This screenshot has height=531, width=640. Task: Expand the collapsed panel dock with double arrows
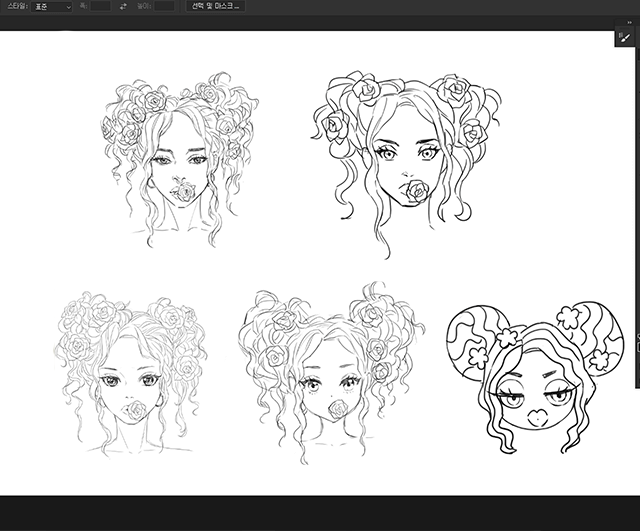[x=629, y=22]
